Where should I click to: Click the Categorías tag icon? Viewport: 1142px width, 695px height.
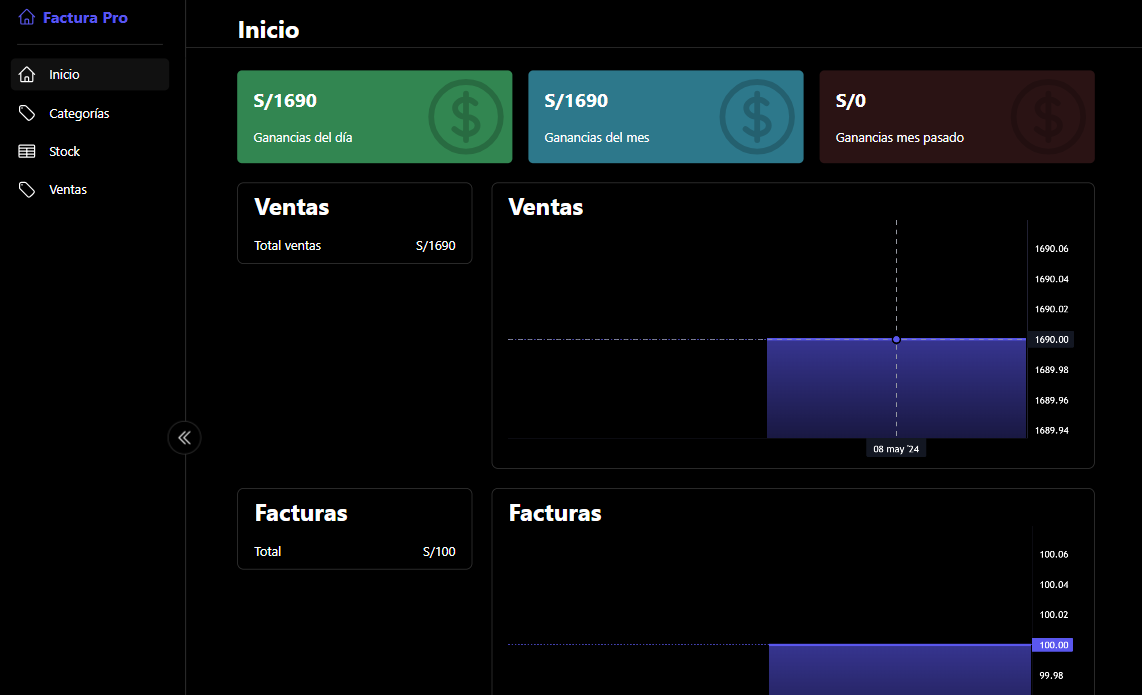[27, 113]
